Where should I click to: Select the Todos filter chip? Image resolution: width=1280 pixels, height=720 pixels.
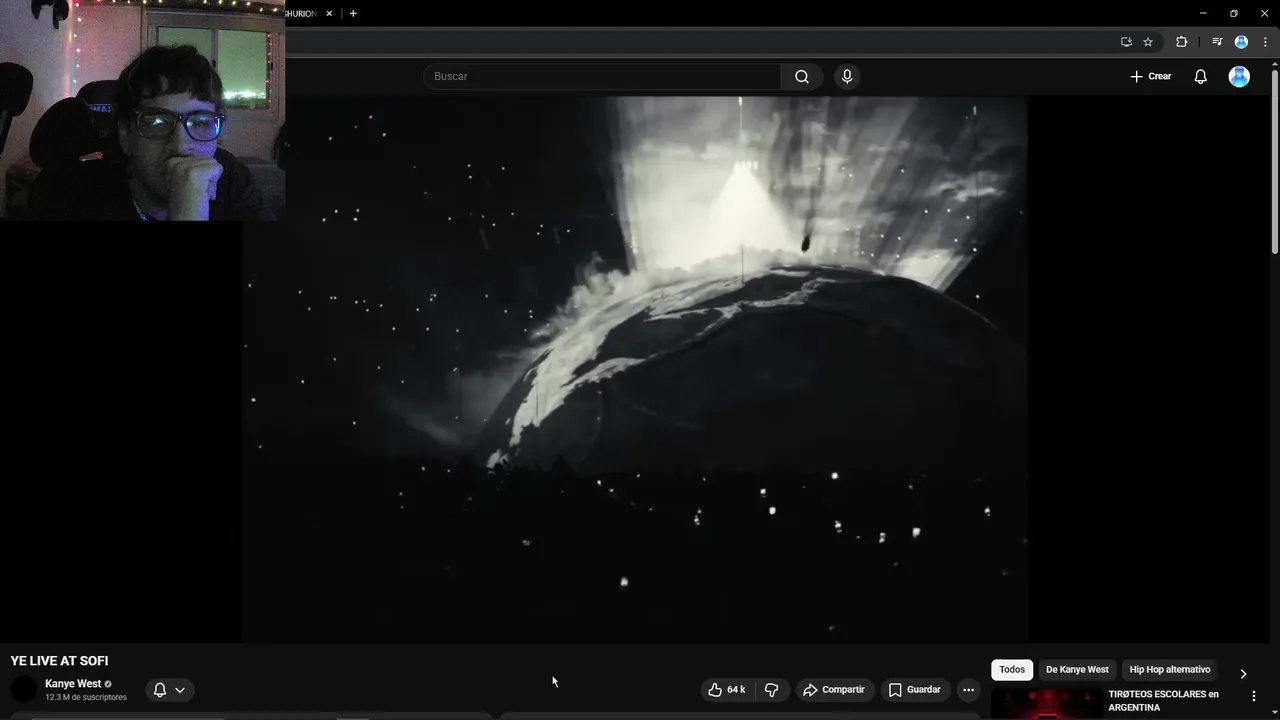tap(1012, 670)
